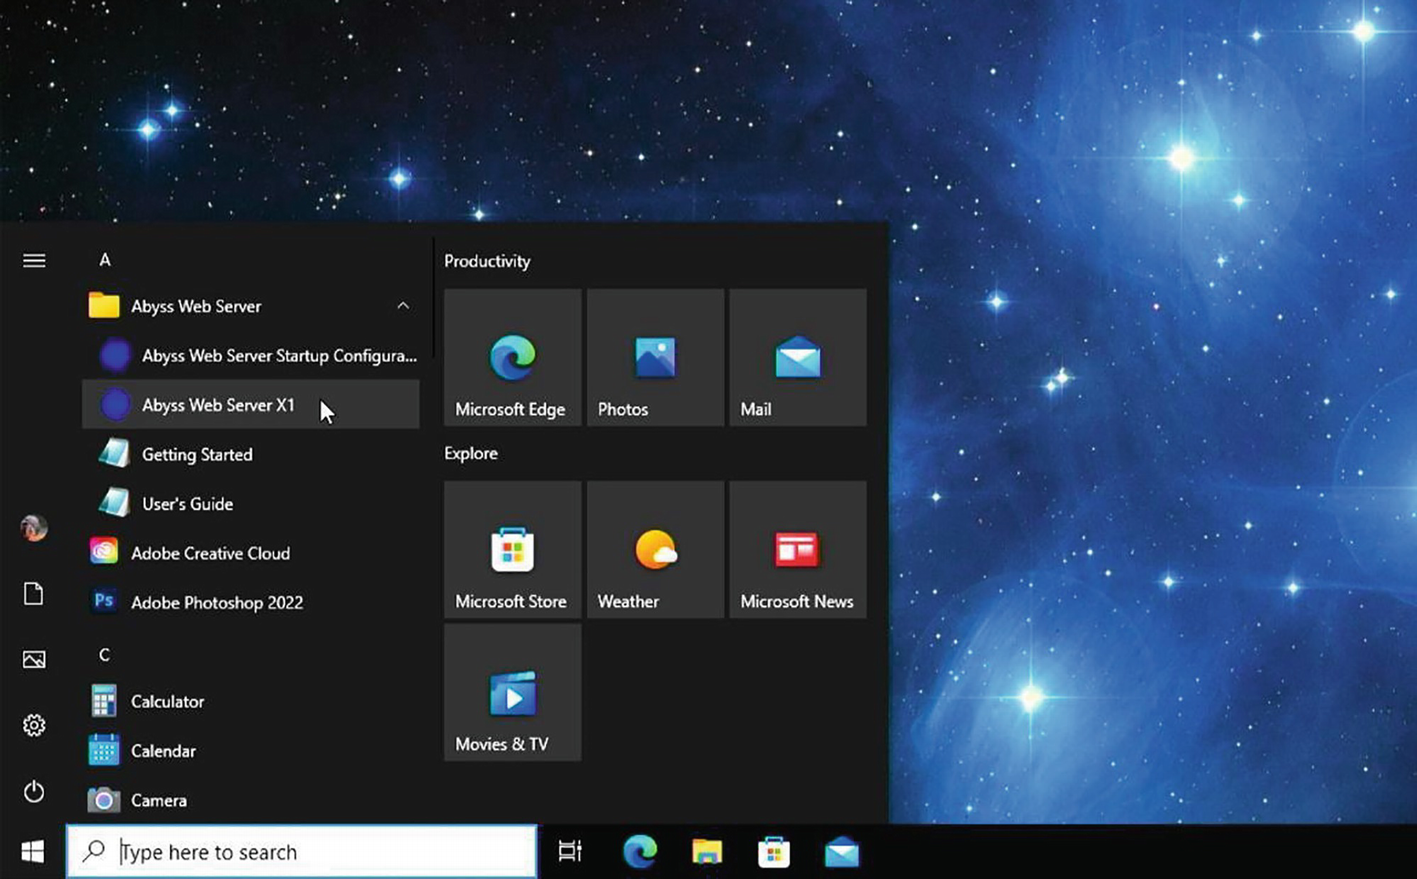Open the Microsoft Store tile
Image resolution: width=1417 pixels, height=879 pixels.
(512, 550)
